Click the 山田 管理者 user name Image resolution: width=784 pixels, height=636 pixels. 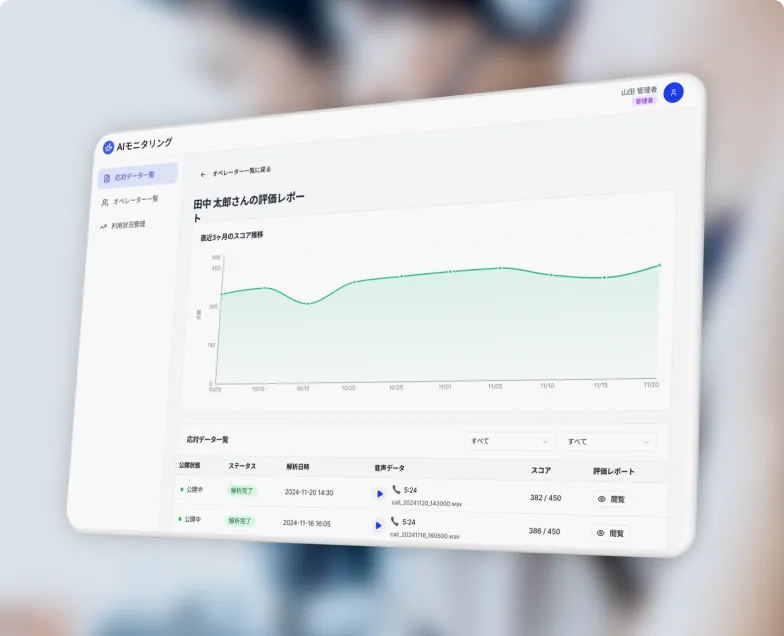(x=639, y=90)
